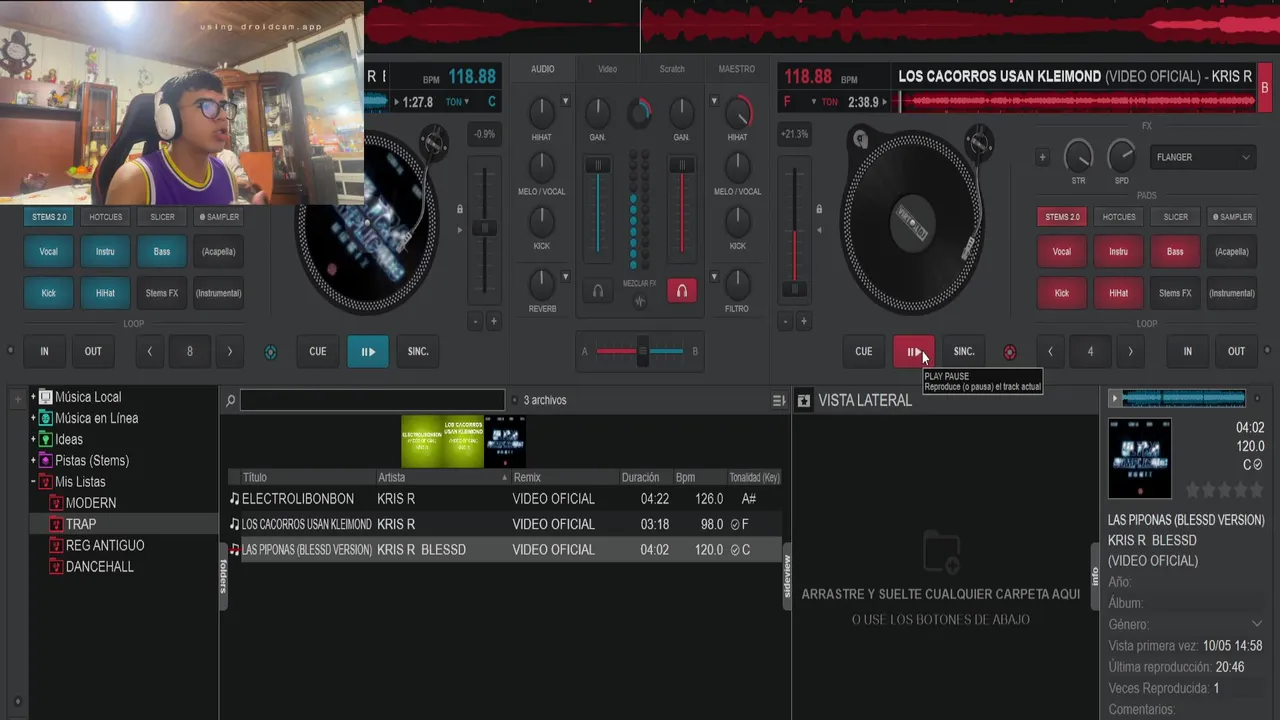This screenshot has width=1280, height=720.
Task: Click right deck red record-style icon
Action: [1010, 352]
